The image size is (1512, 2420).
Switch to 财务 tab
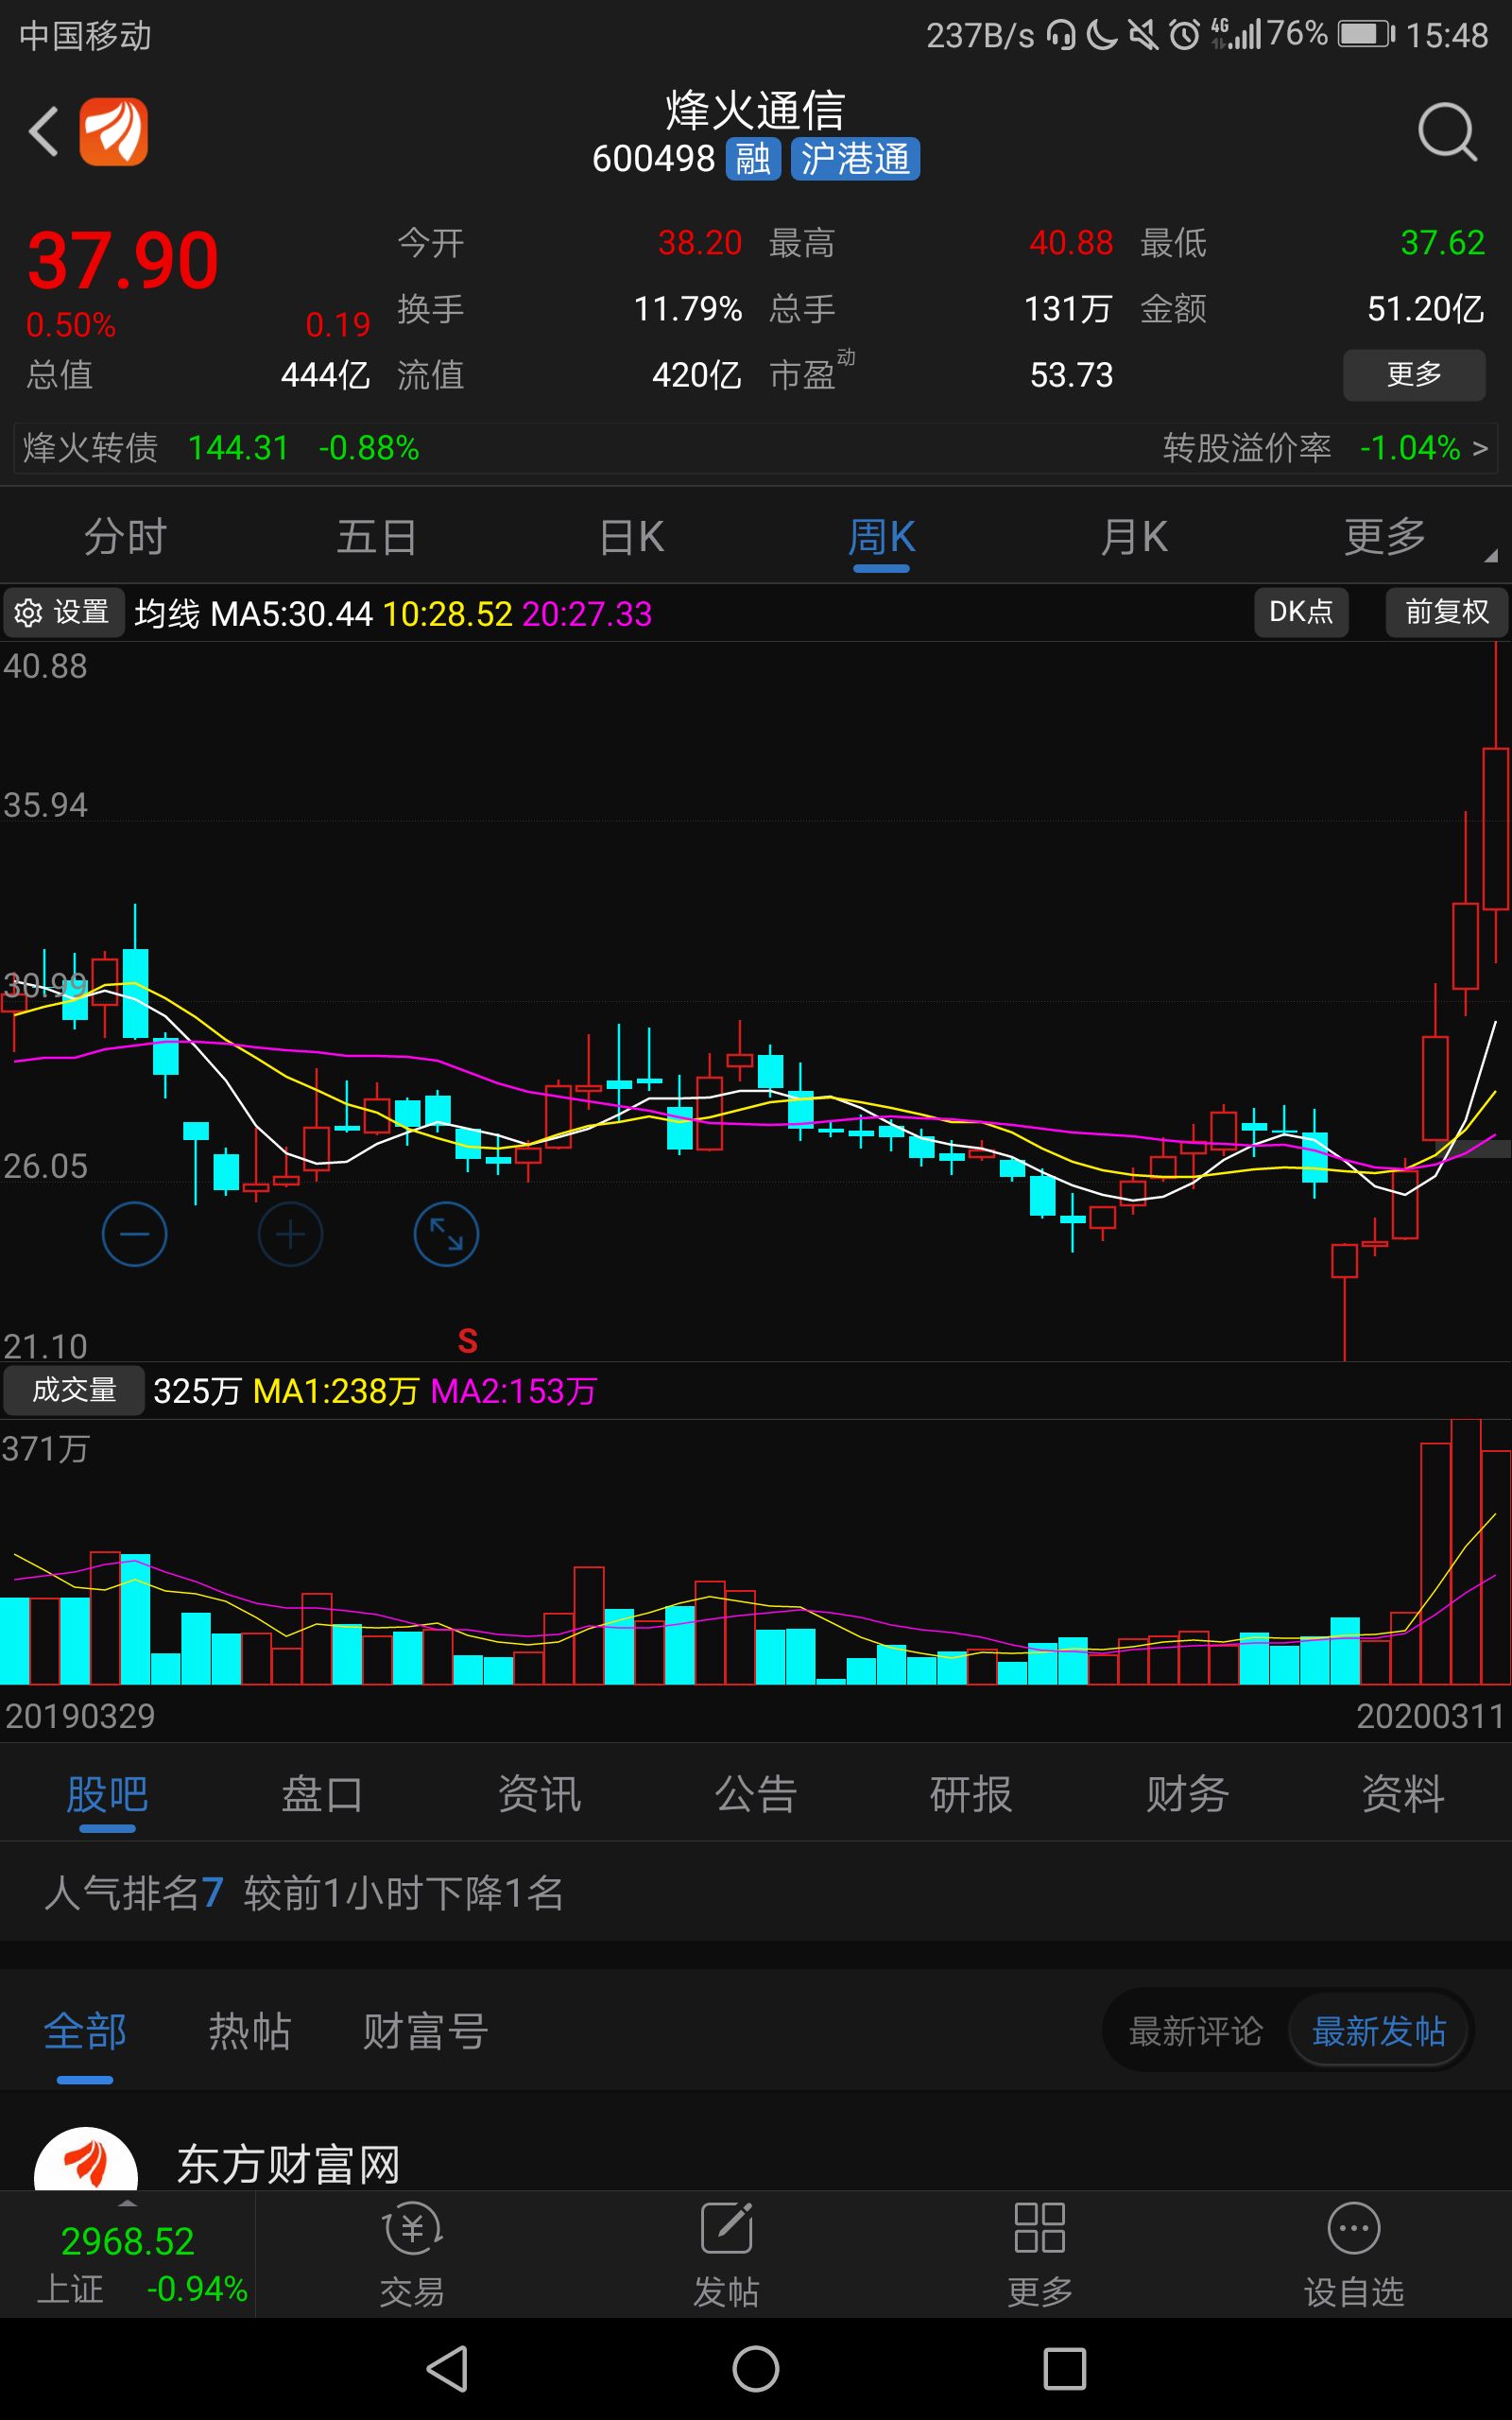pyautogui.click(x=1187, y=1794)
